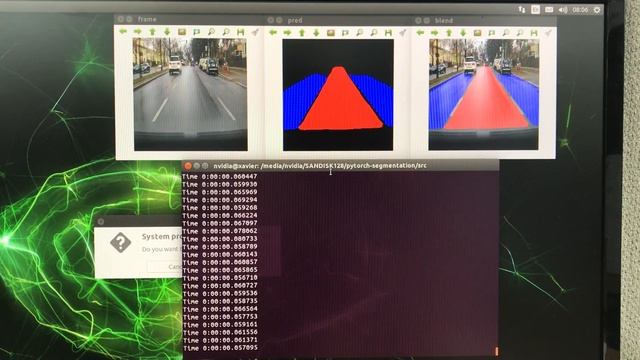Screen dimensions: 640x360
Task: Save the pred window image
Action: tap(388, 32)
